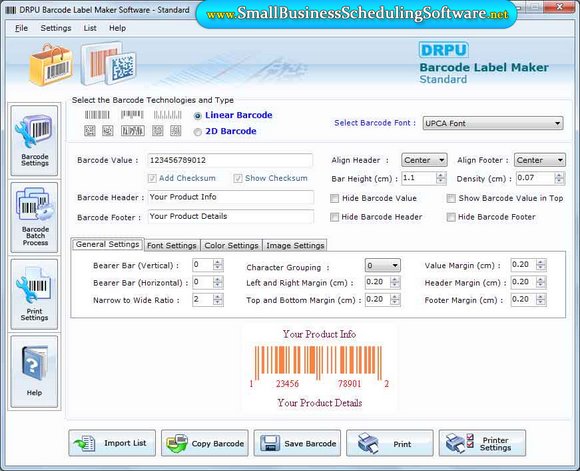The height and width of the screenshot is (471, 580).
Task: Click the Barcode Value input field
Action: coord(230,160)
